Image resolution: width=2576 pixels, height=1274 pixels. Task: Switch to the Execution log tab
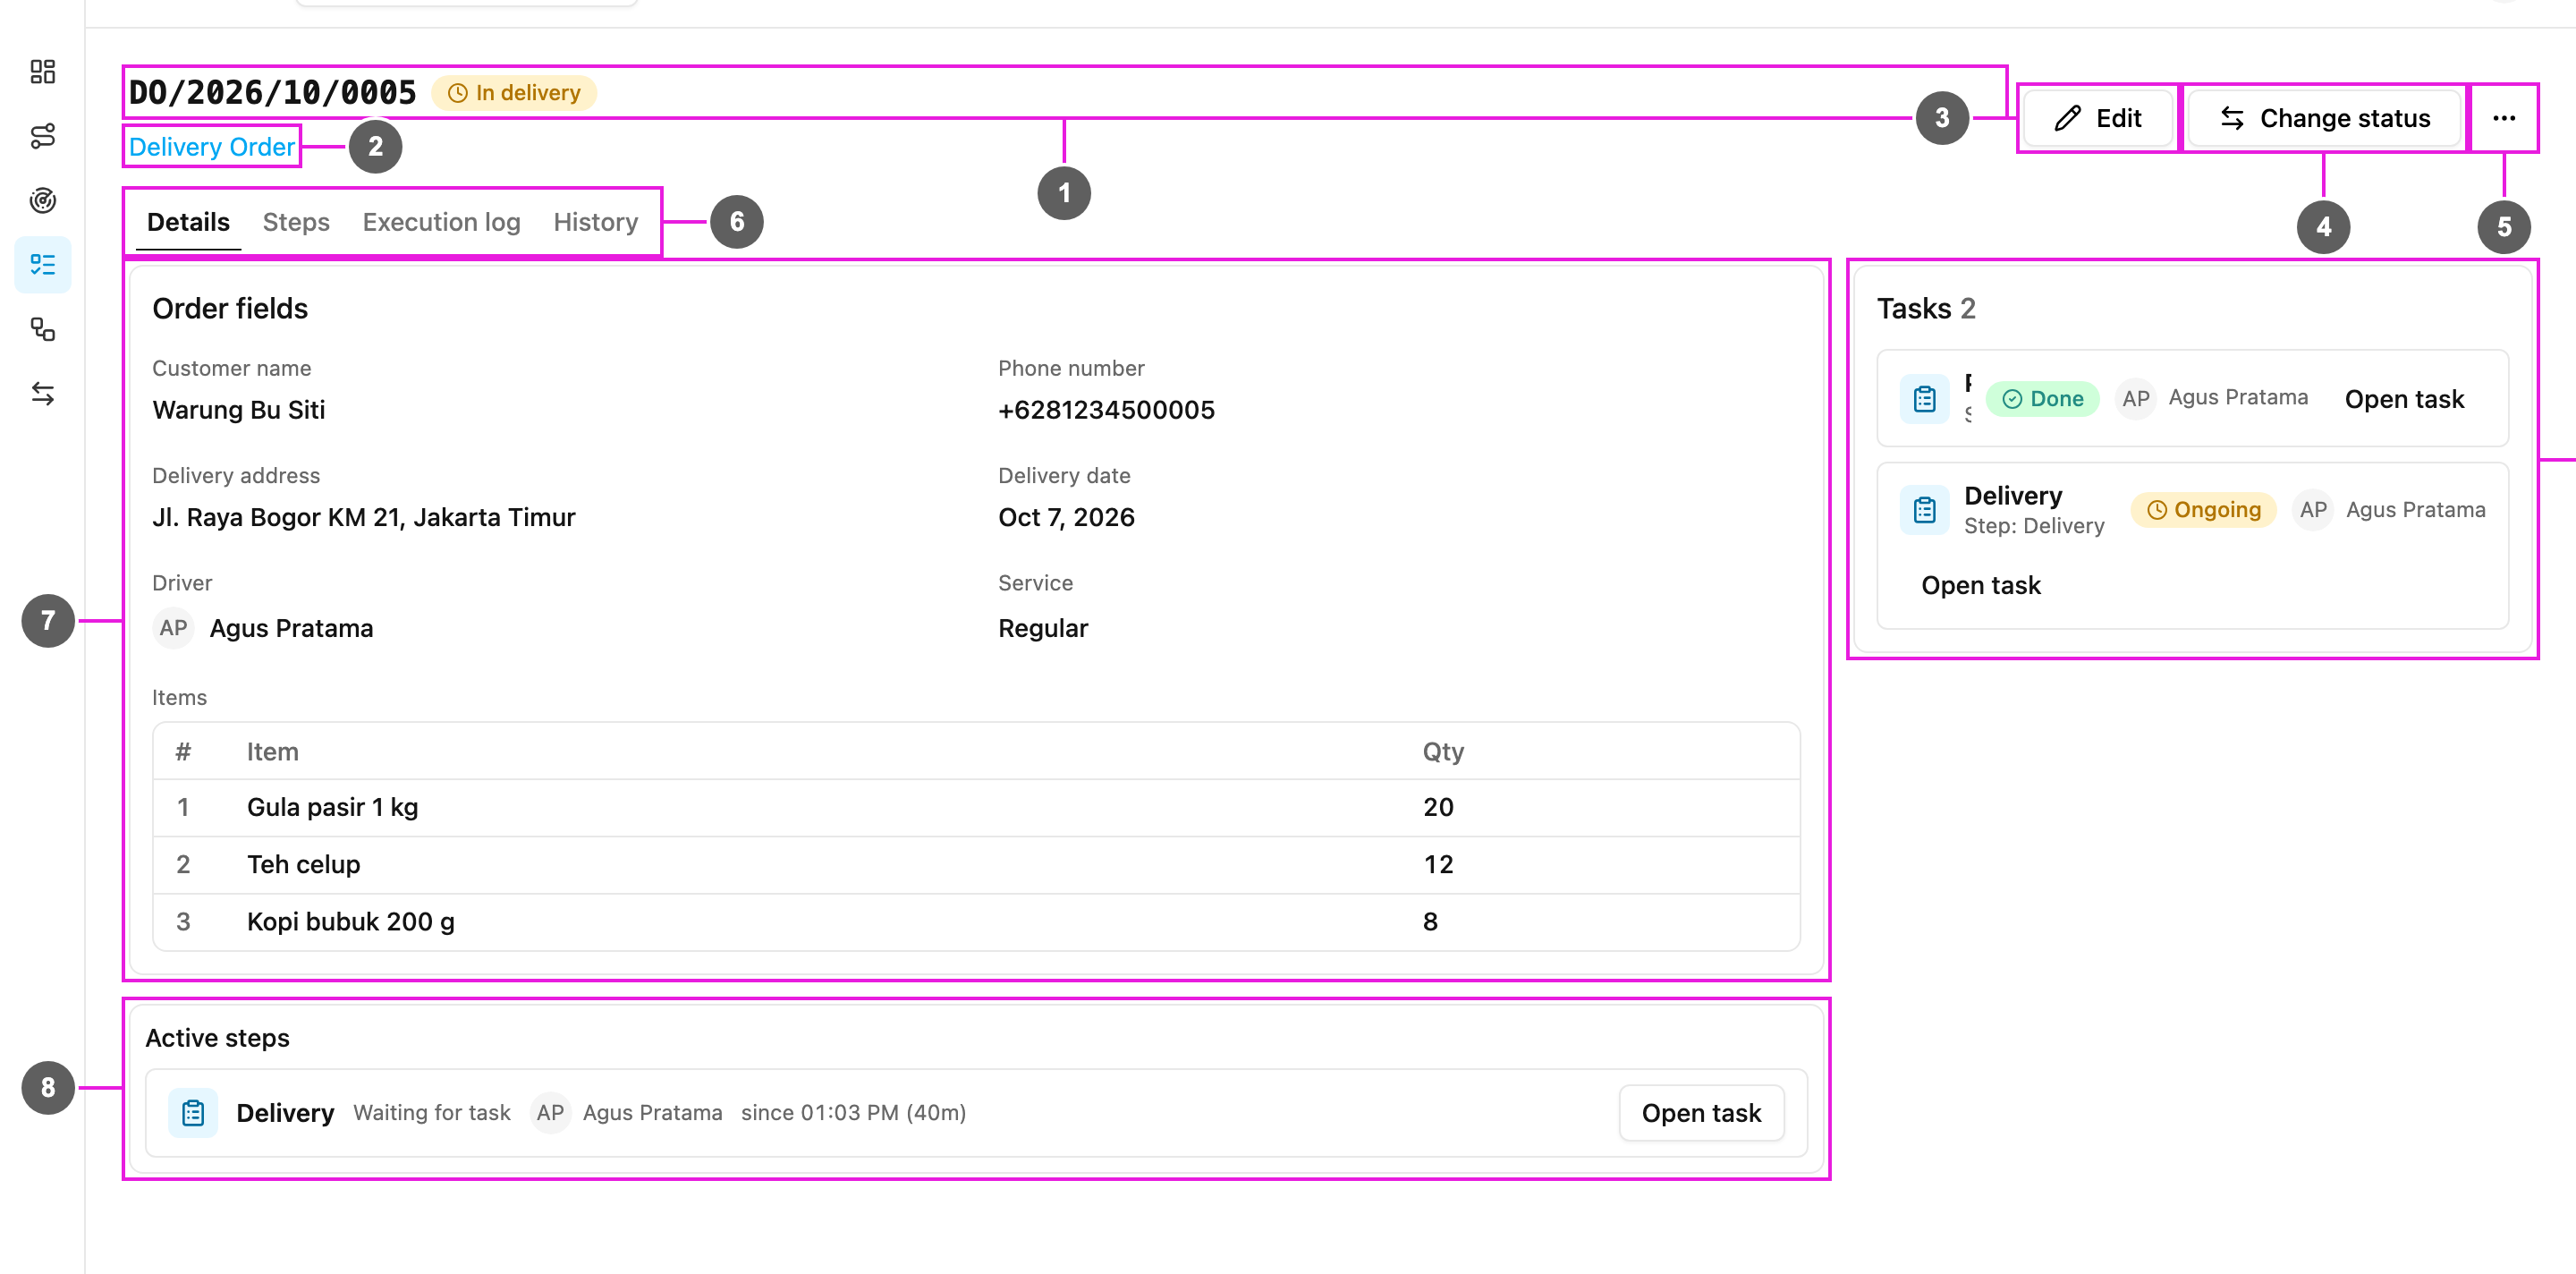[x=441, y=222]
